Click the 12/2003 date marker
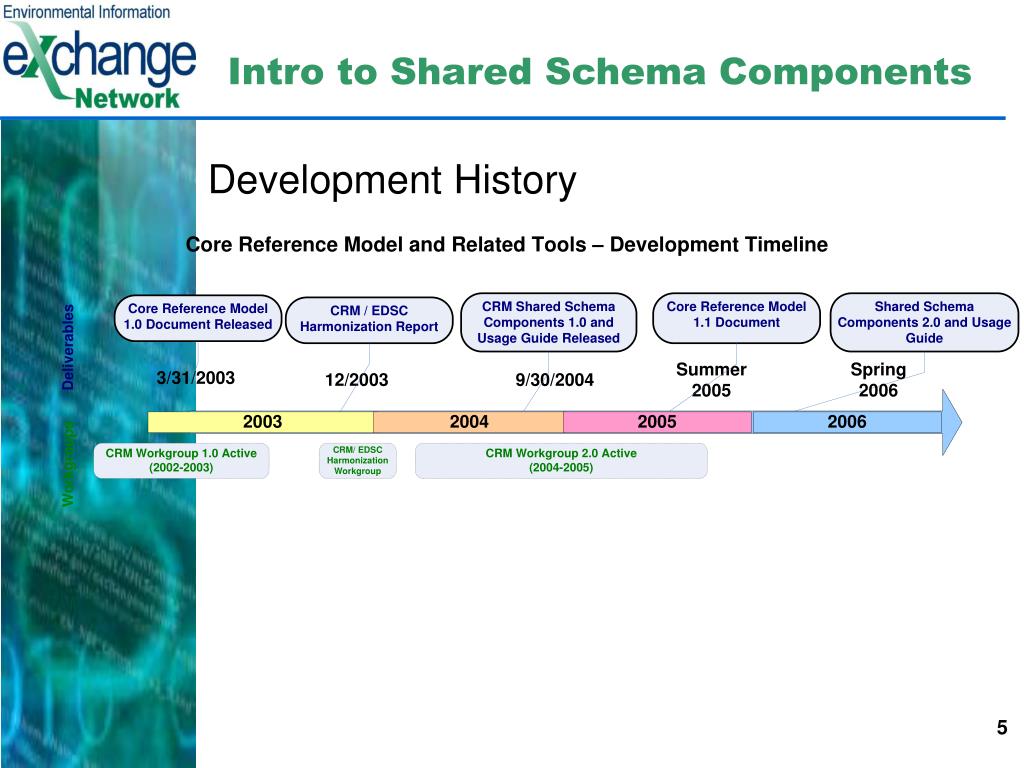The width and height of the screenshot is (1024, 768). (356, 380)
